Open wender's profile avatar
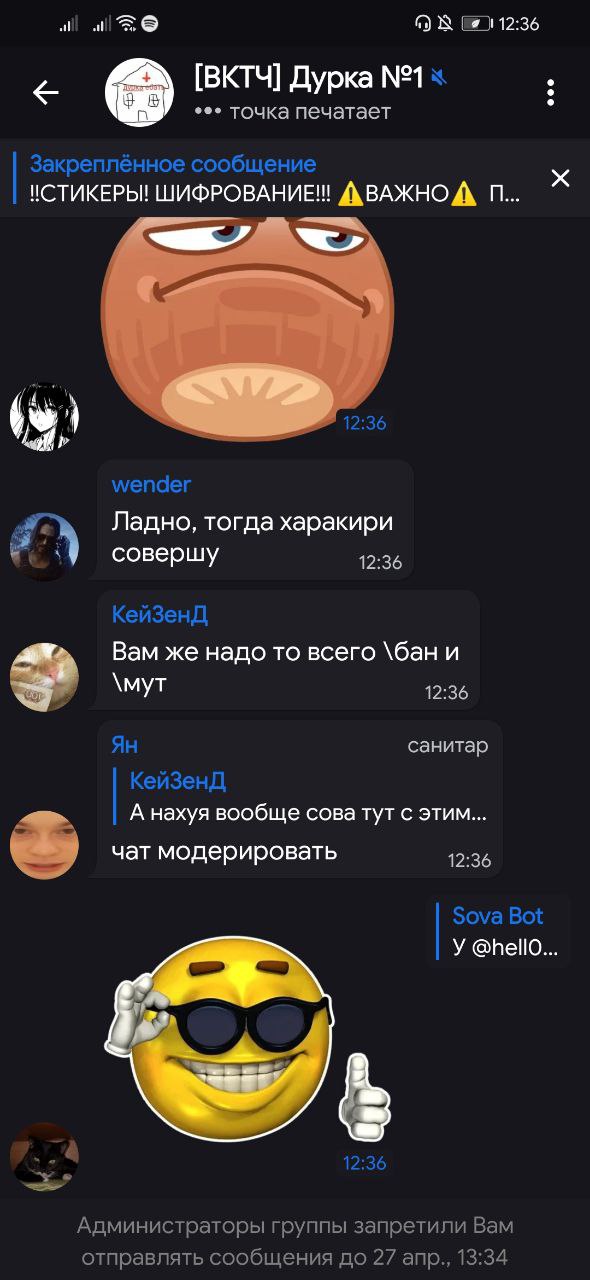Viewport: 590px width, 1280px height. (44, 547)
